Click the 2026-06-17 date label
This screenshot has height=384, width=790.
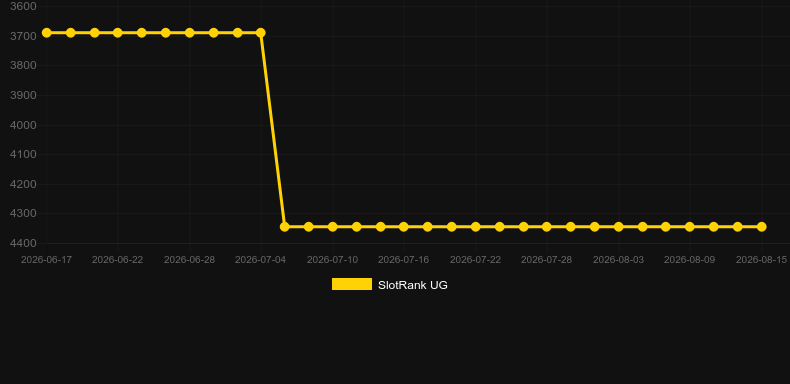coord(46,260)
